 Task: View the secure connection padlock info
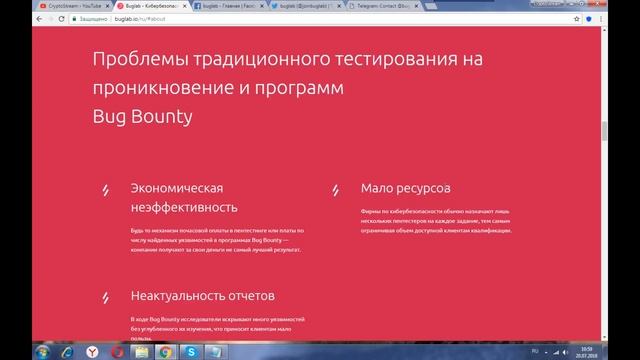click(74, 19)
